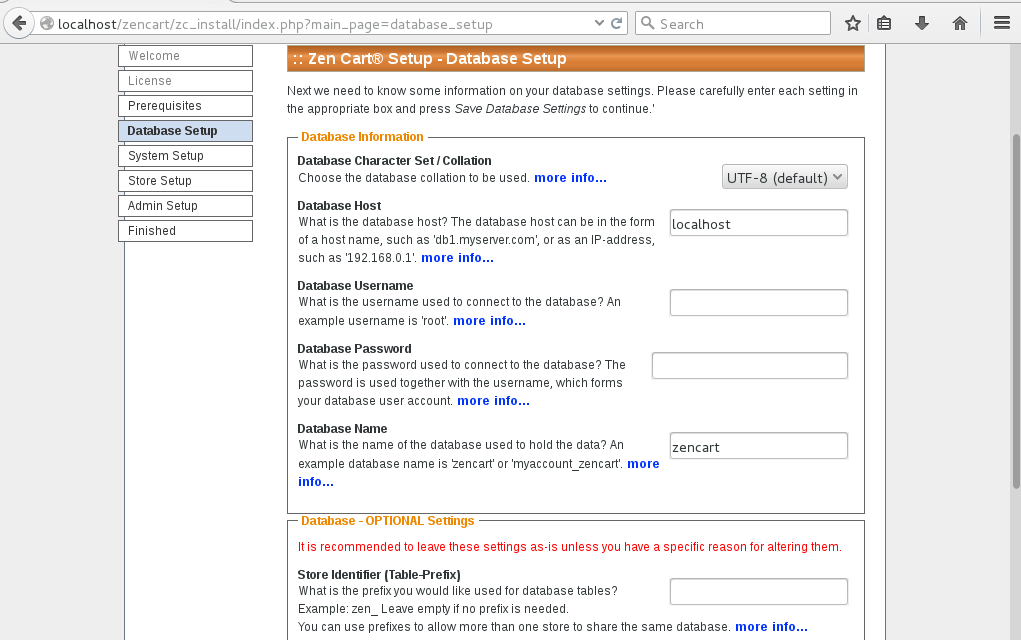Open the downloads arrow icon
Screen dimensions: 1021x640
(921, 24)
